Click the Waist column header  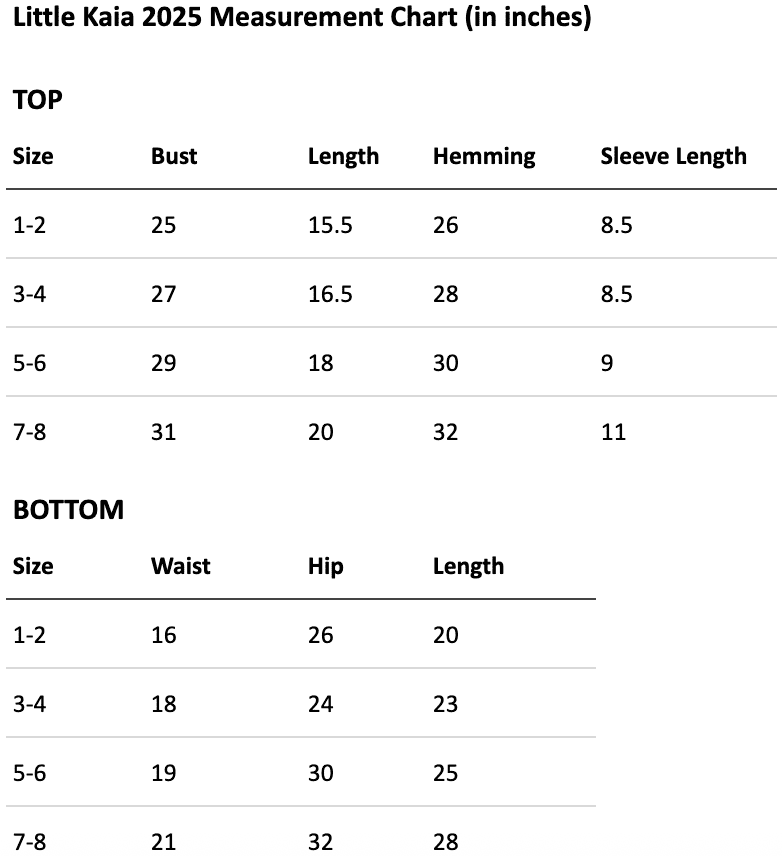point(180,566)
